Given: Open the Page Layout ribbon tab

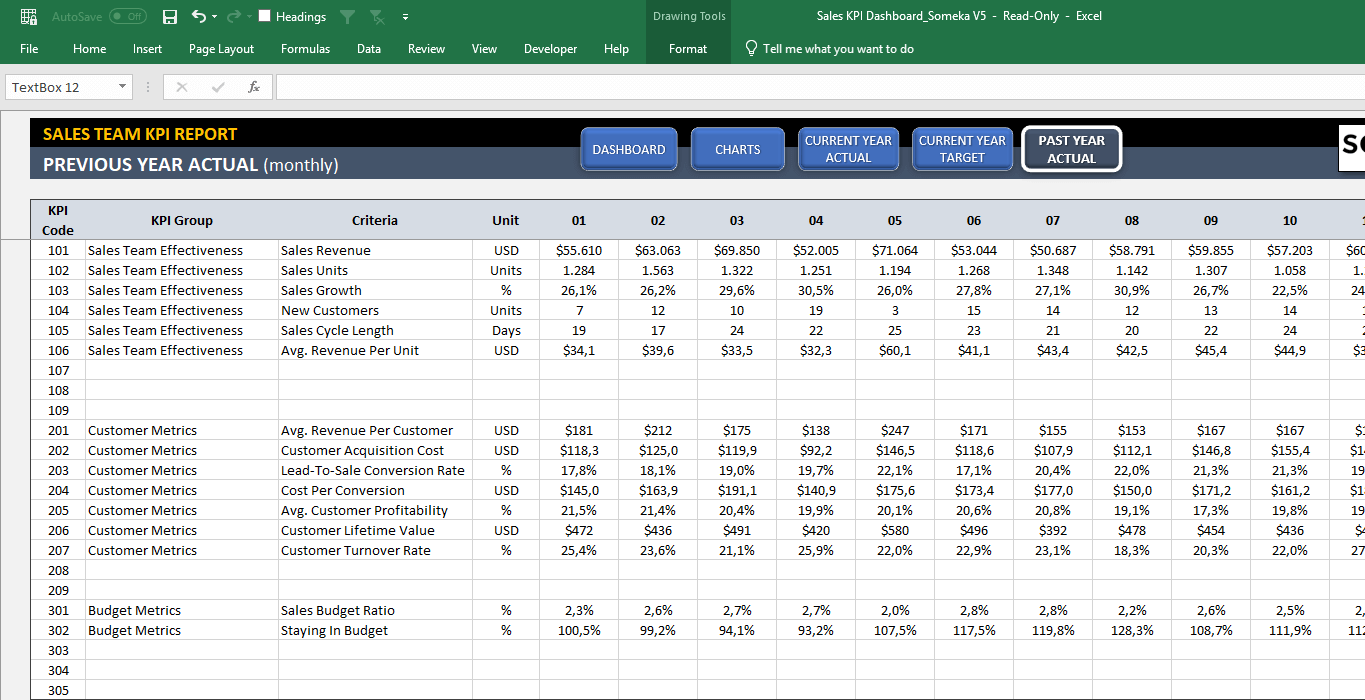Looking at the screenshot, I should click(x=221, y=48).
